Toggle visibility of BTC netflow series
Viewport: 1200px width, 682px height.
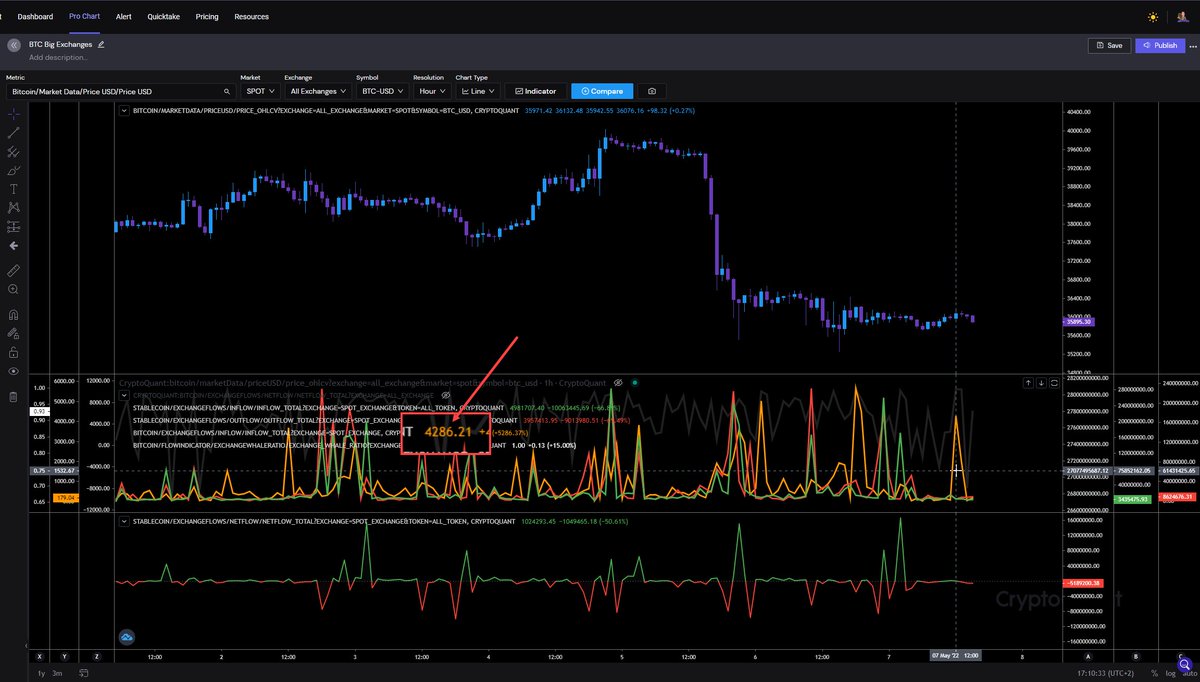(446, 395)
